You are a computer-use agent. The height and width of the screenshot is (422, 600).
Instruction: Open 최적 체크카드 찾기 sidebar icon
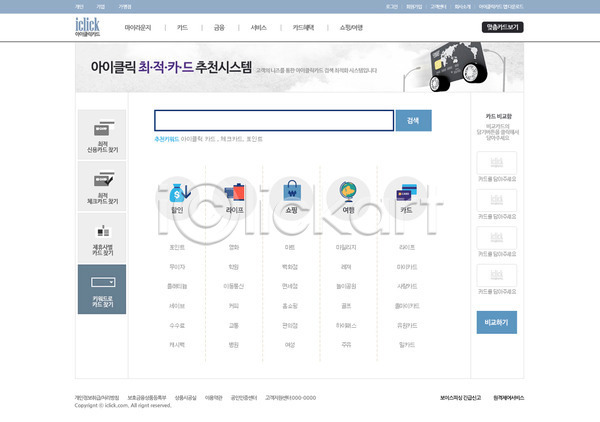(x=102, y=186)
